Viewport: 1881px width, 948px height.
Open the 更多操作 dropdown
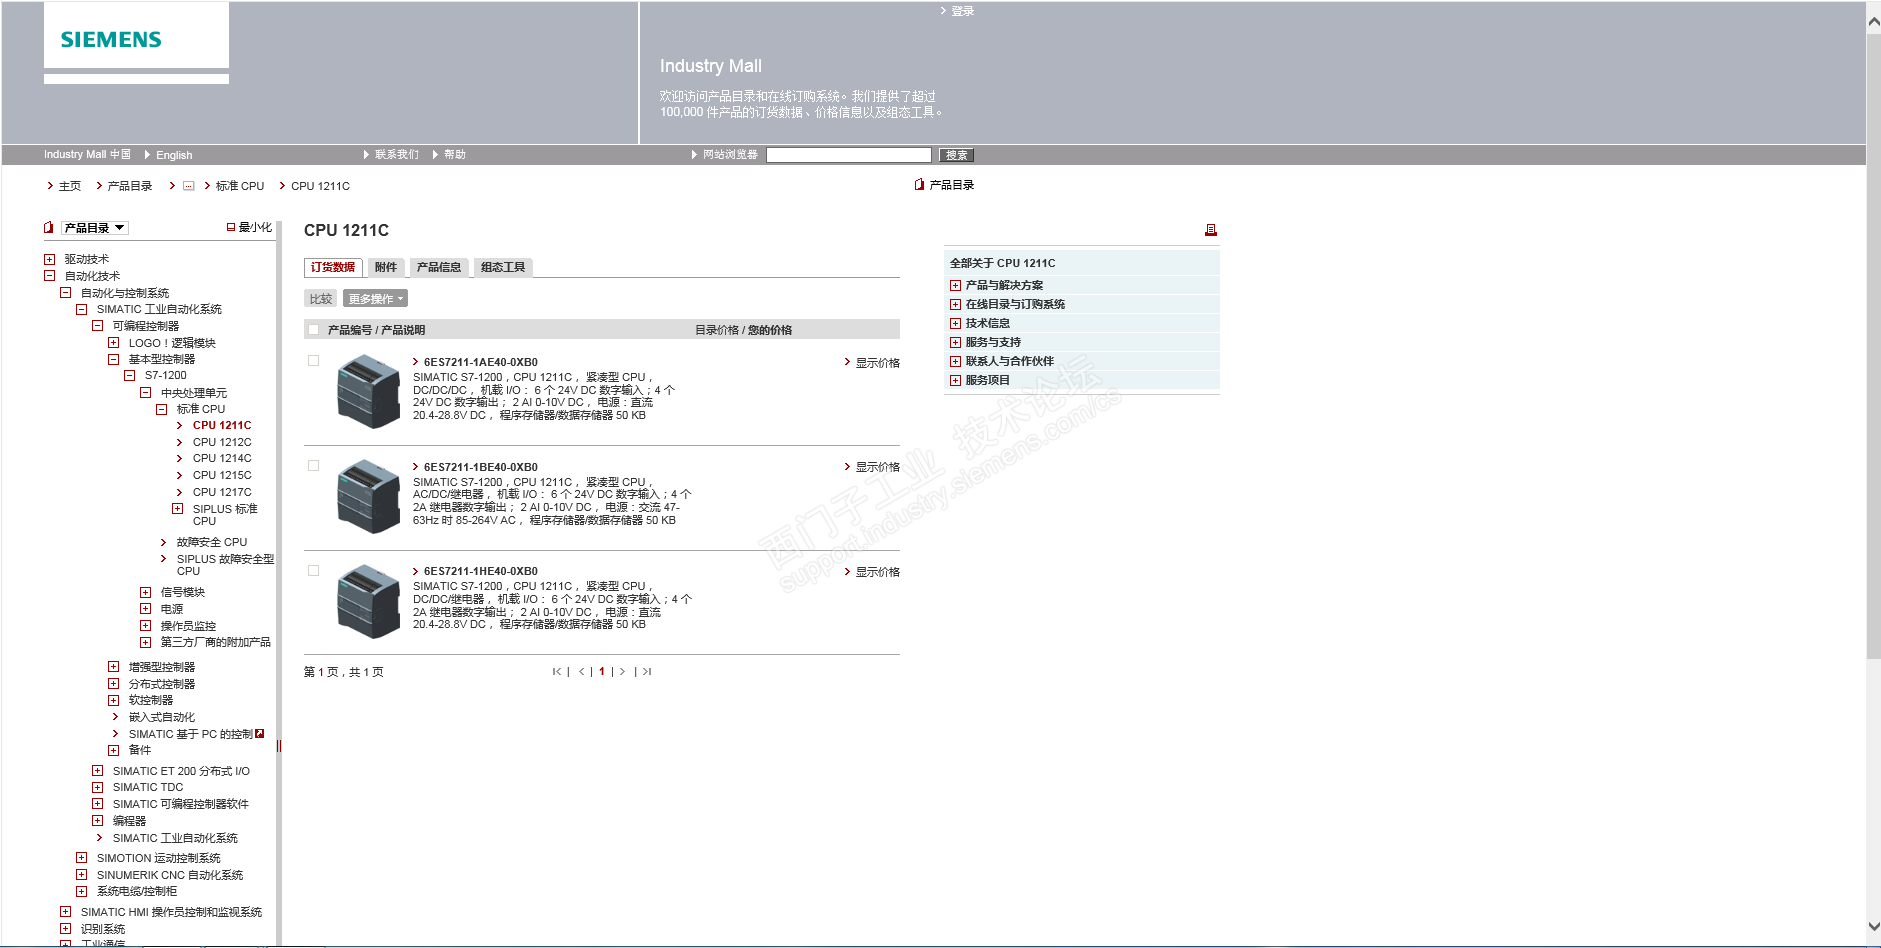(376, 299)
